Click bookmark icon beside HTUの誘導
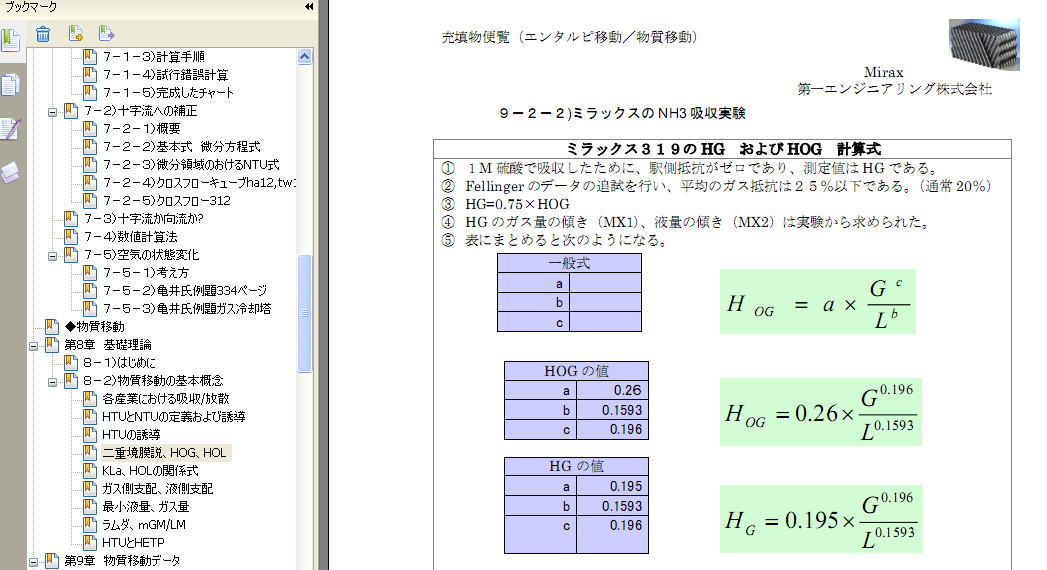Screen dimensions: 1047x570 [90, 435]
